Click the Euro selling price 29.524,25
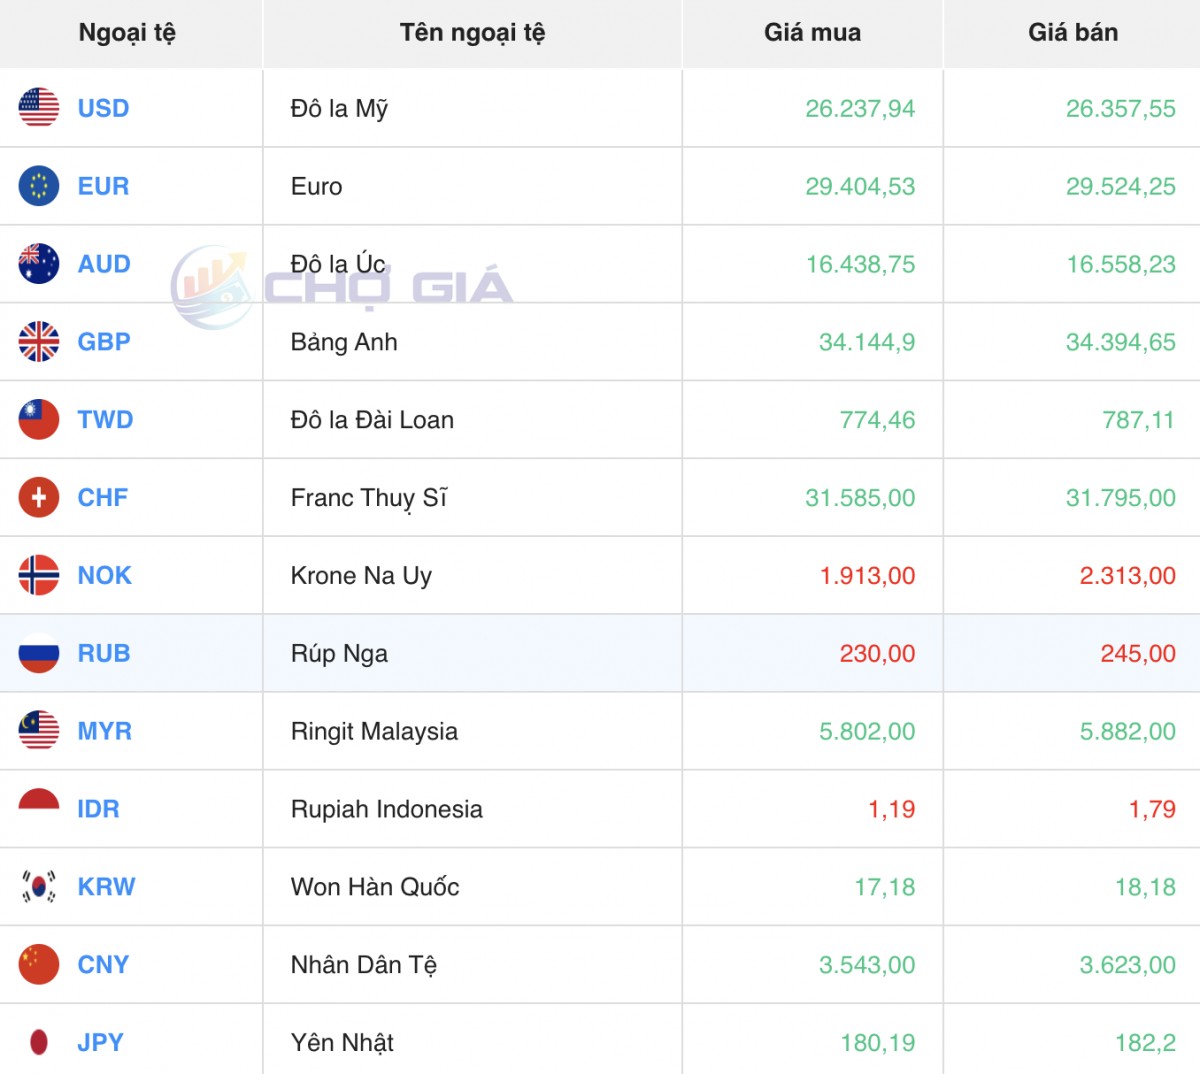This screenshot has height=1074, width=1200. click(x=1120, y=186)
